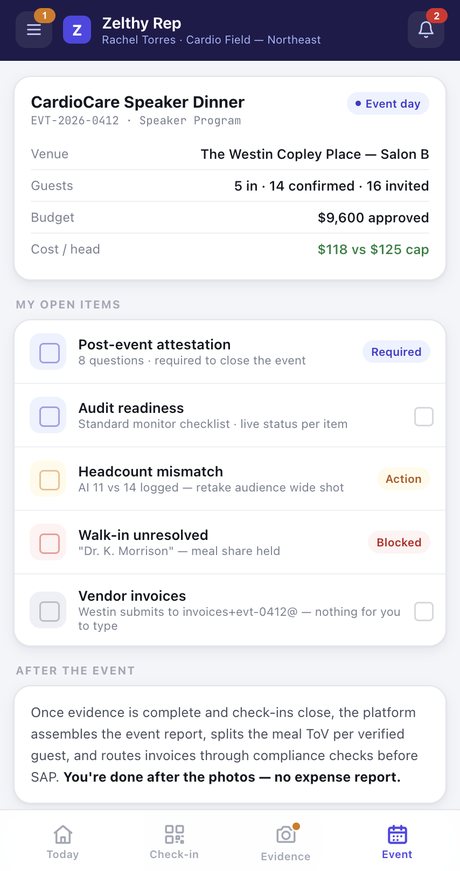This screenshot has height=871, width=460.
Task: Check the Headcount mismatch box
Action: coord(48,479)
